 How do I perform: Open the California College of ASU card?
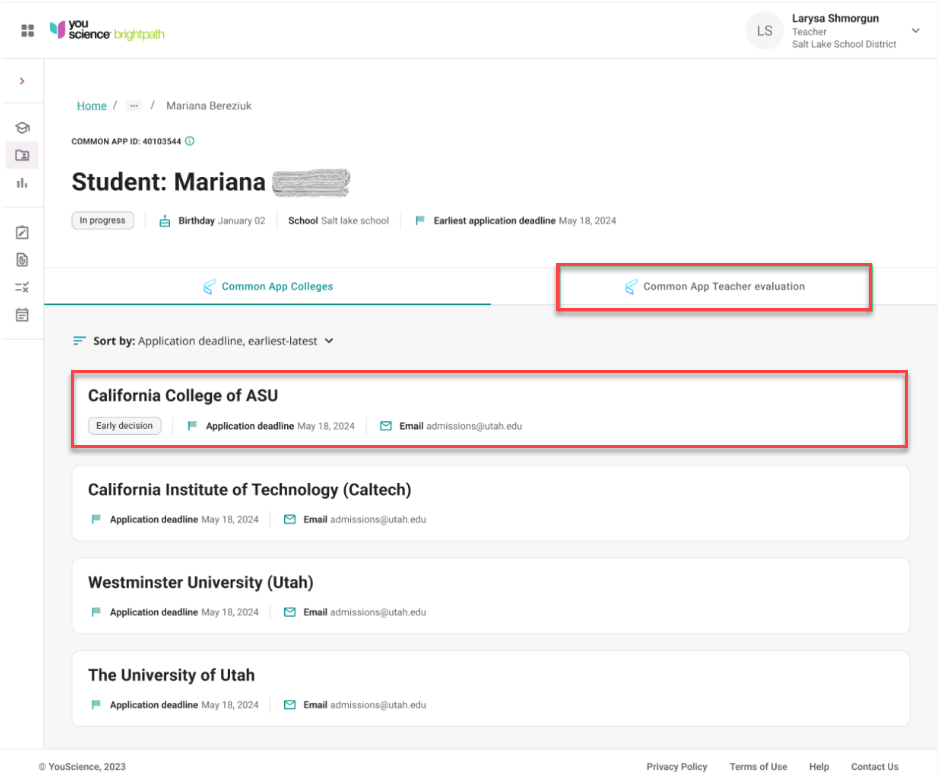[x=489, y=409]
